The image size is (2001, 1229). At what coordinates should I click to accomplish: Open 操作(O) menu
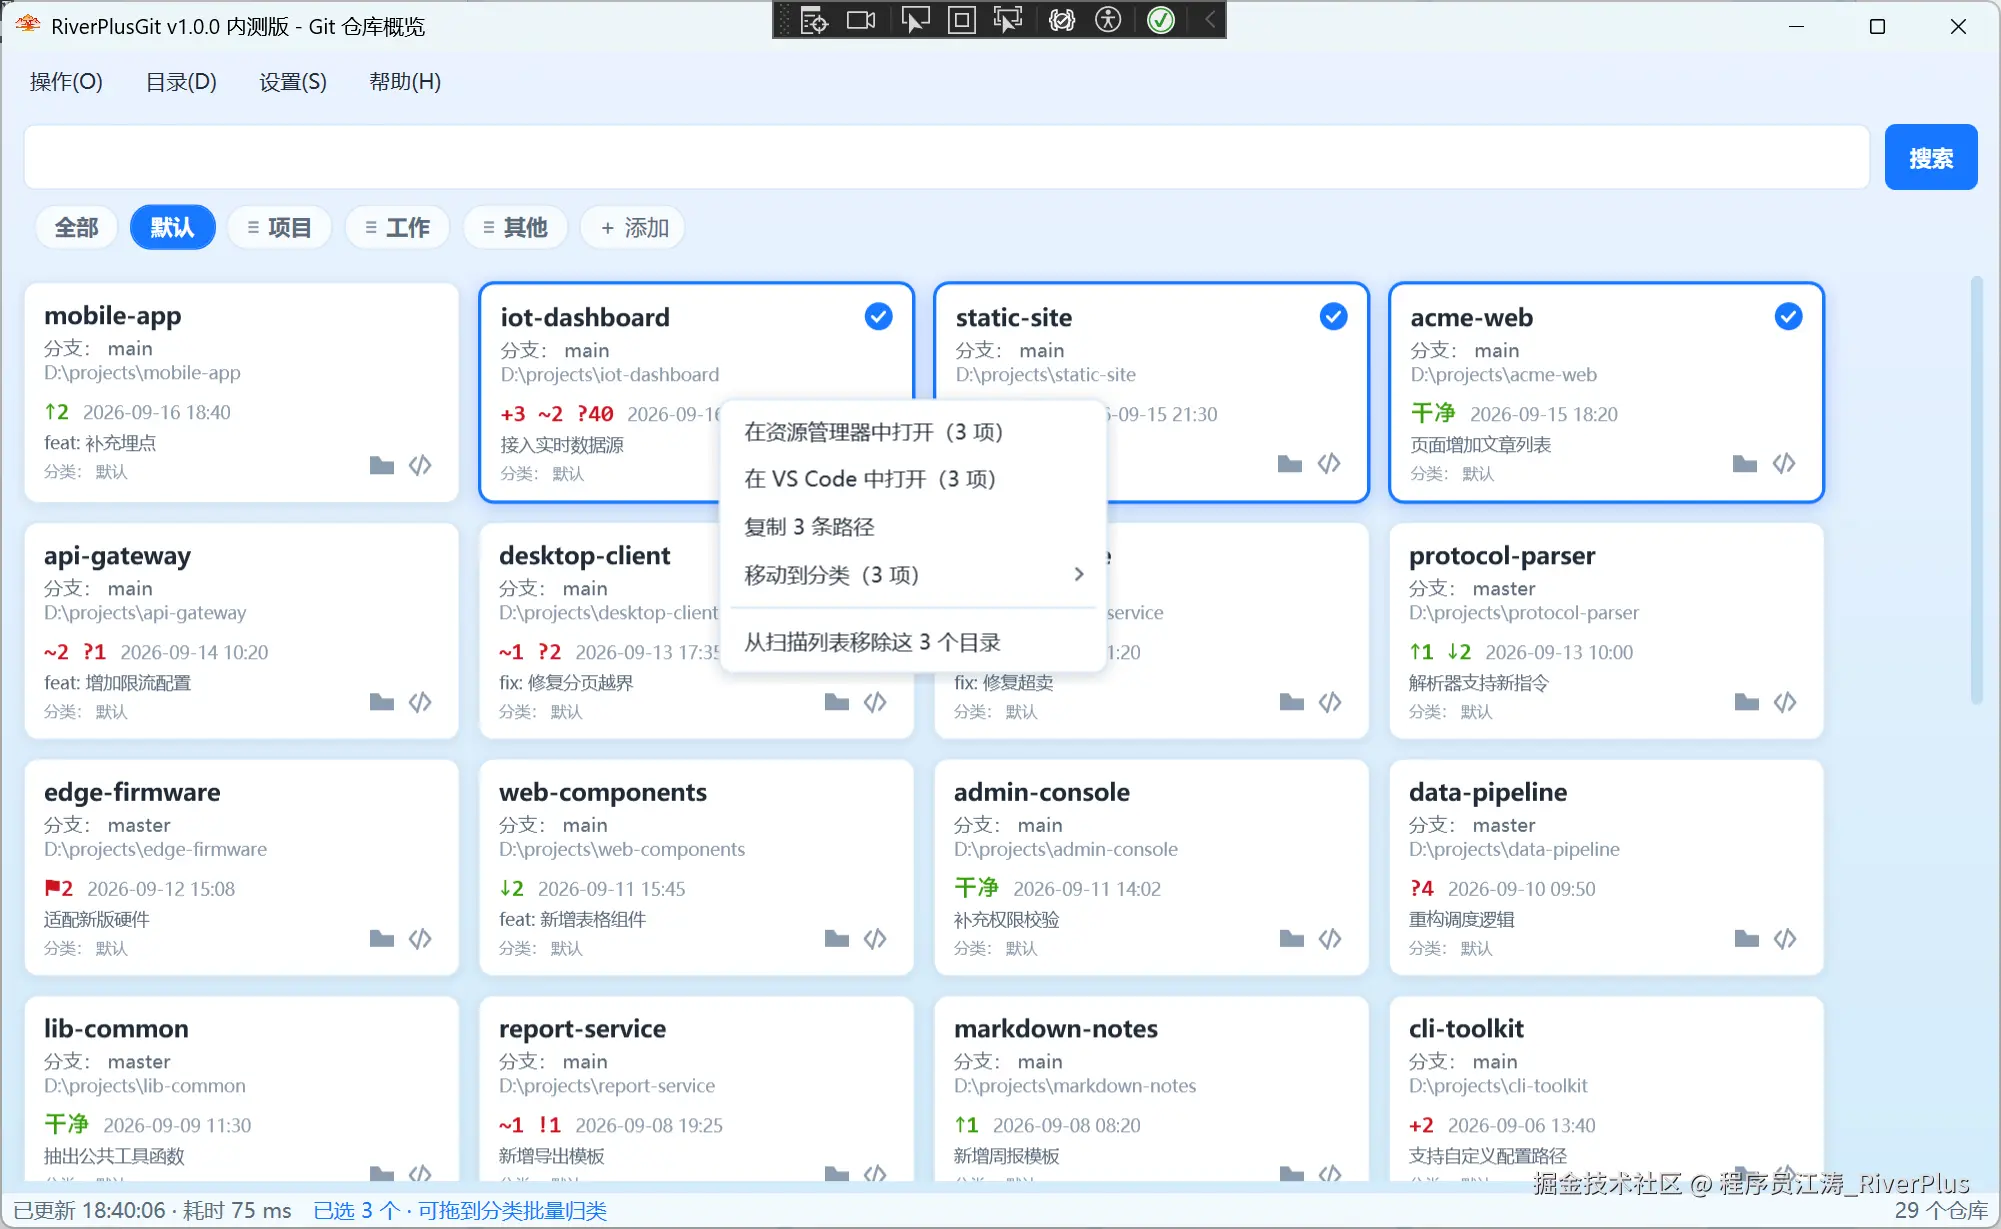(66, 82)
